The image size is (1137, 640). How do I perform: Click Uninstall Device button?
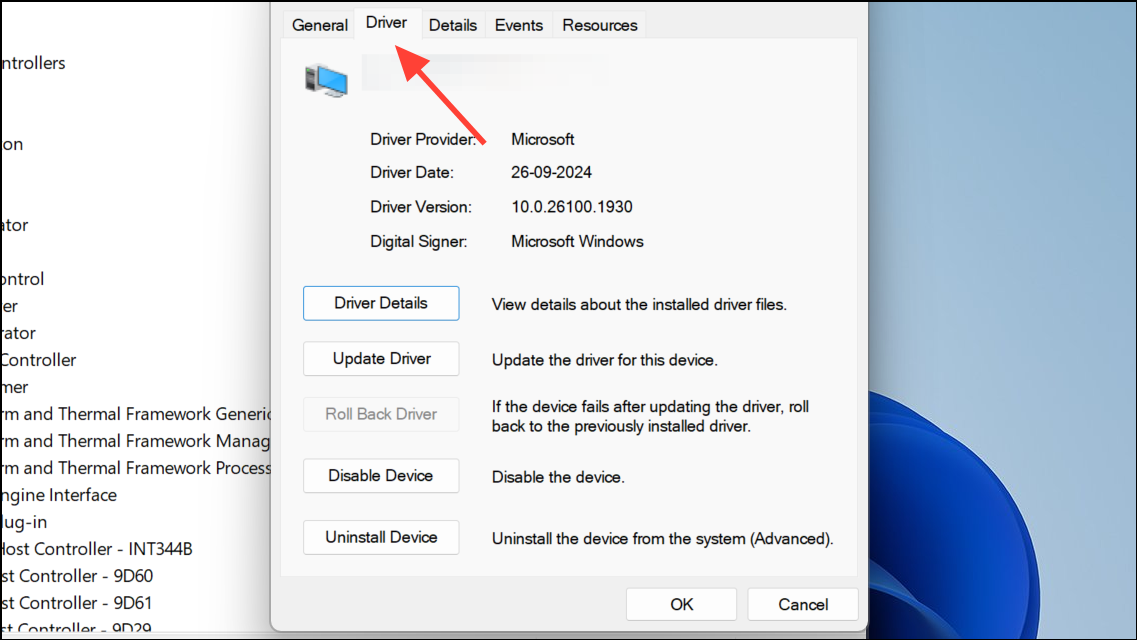(381, 537)
